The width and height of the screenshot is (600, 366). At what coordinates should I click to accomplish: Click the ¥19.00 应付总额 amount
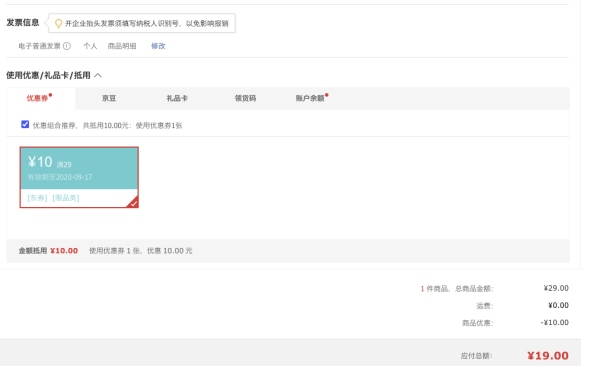[548, 356]
